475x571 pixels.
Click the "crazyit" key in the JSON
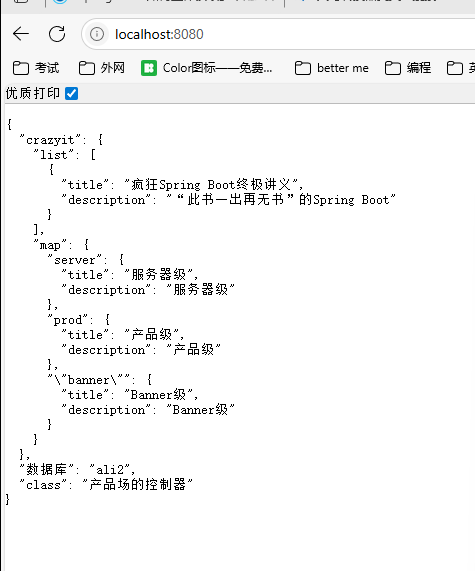tap(50, 140)
